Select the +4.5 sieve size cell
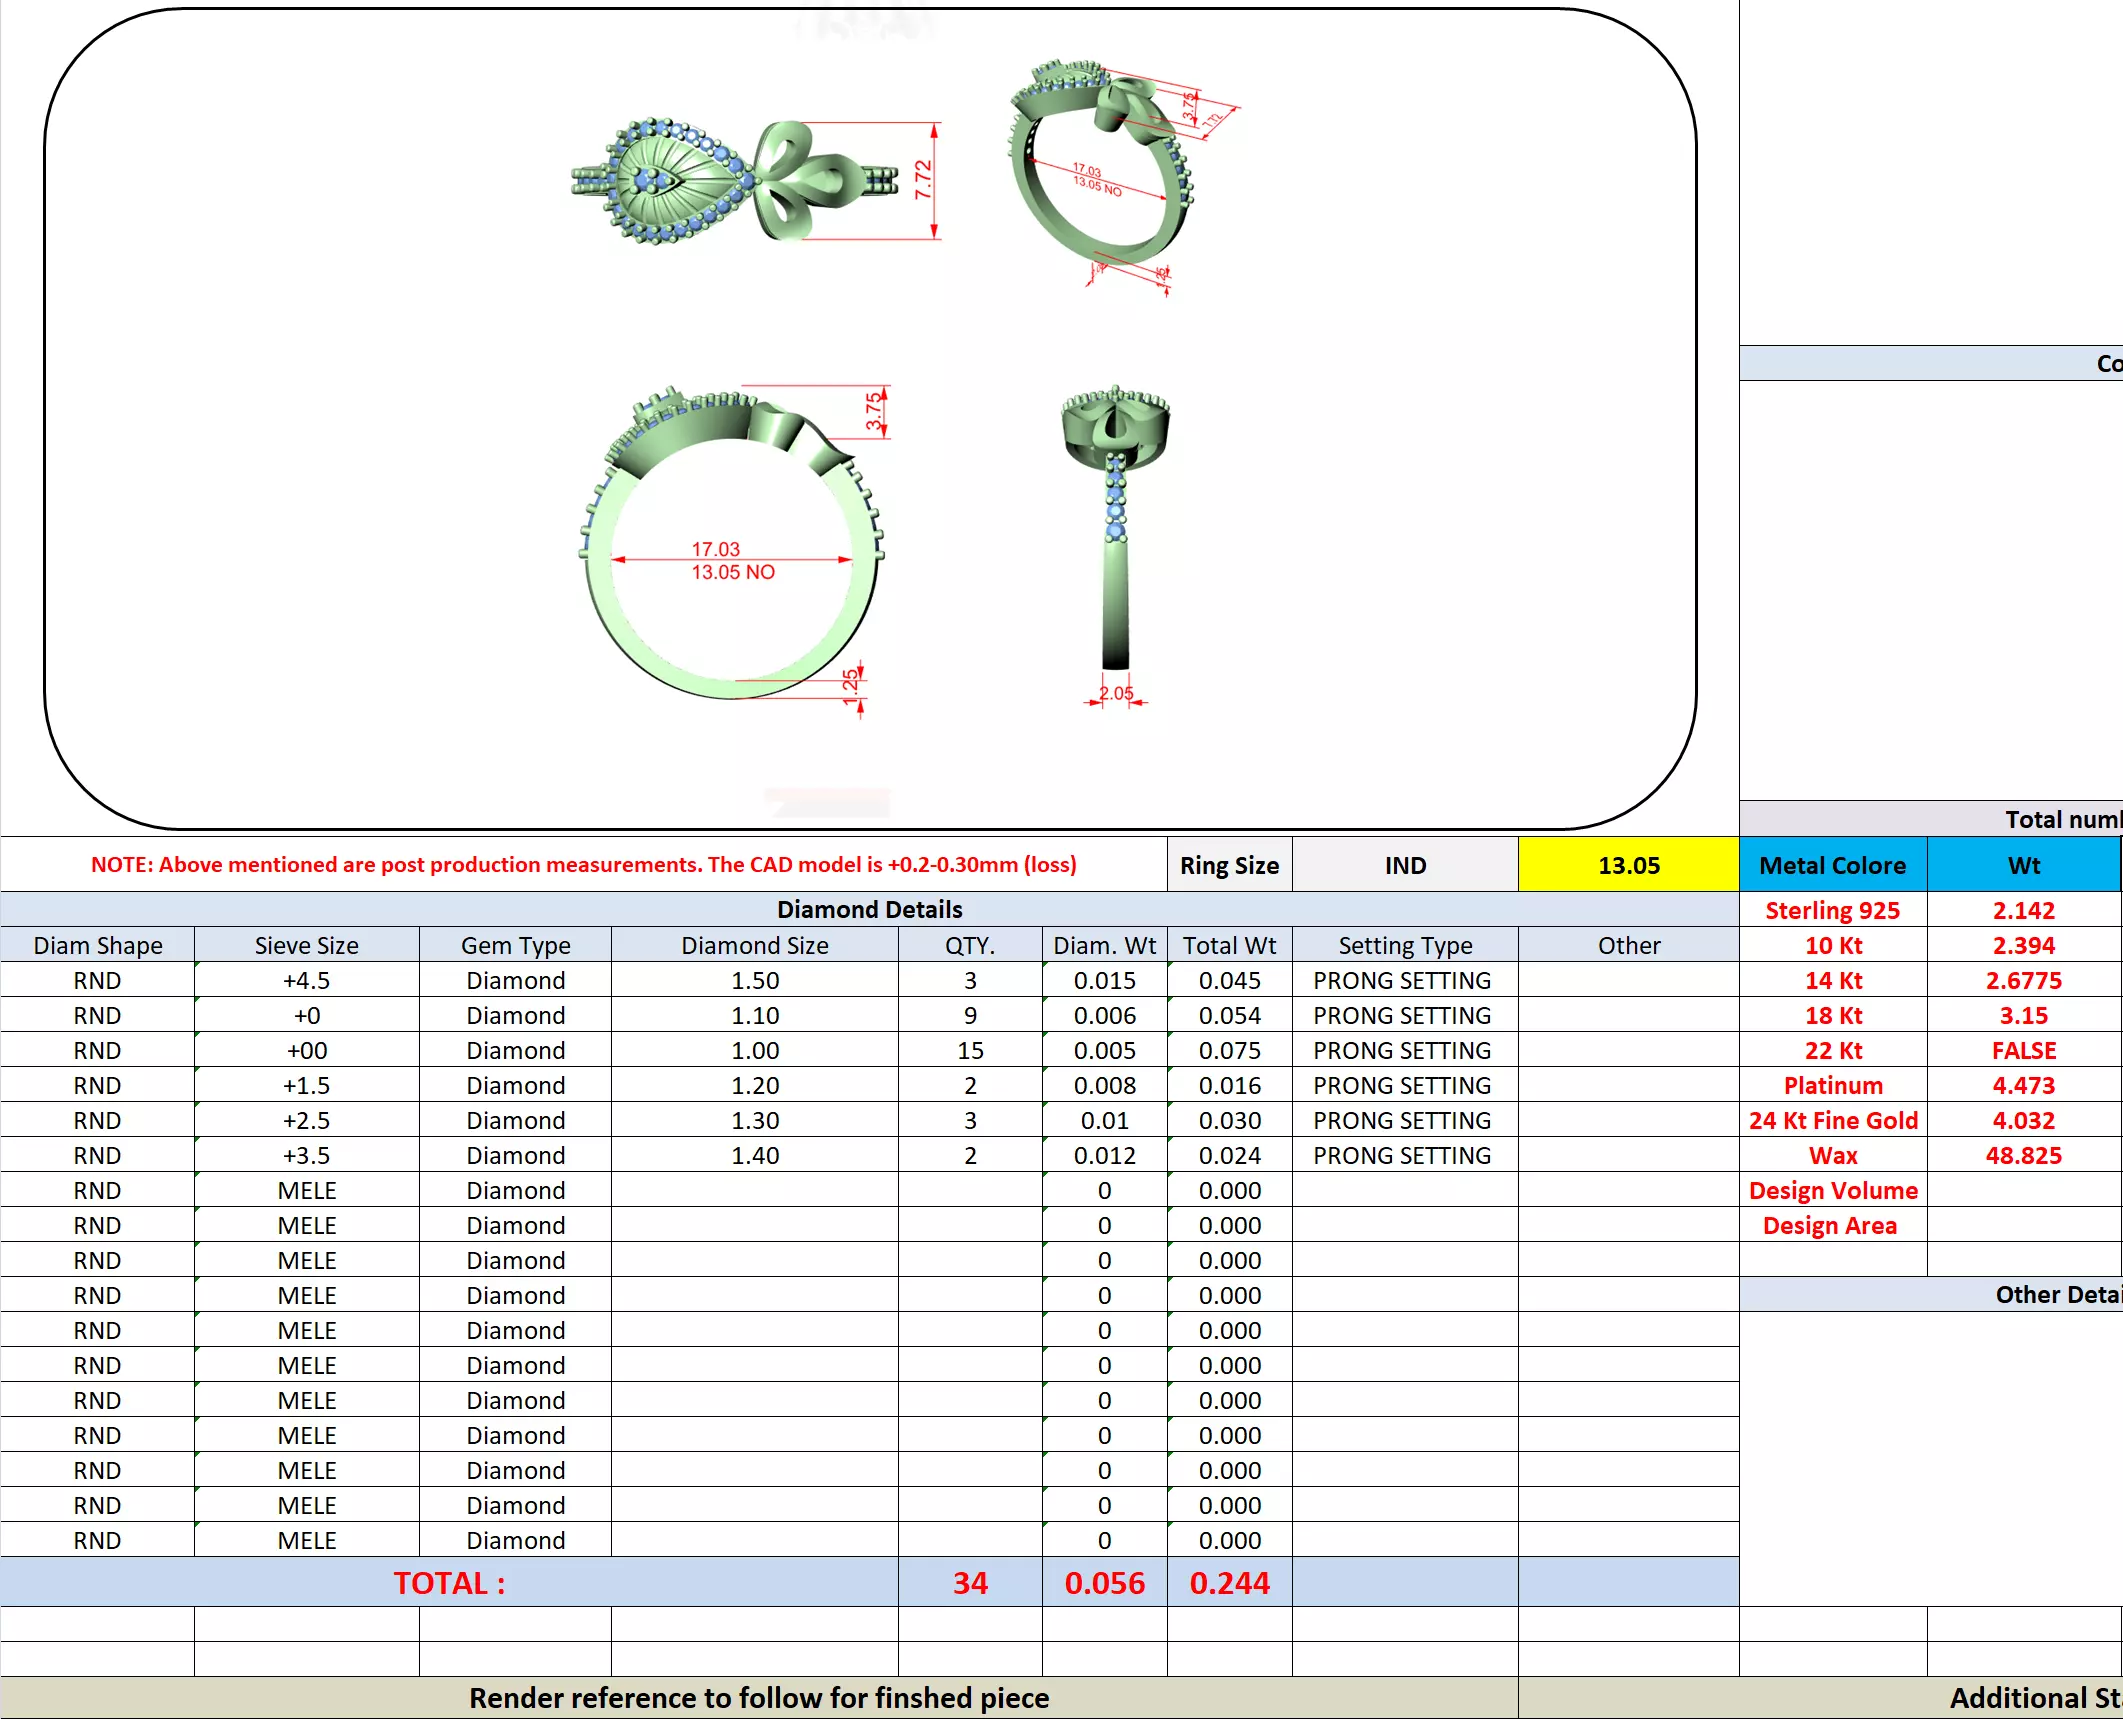2123x1719 pixels. pyautogui.click(x=306, y=980)
